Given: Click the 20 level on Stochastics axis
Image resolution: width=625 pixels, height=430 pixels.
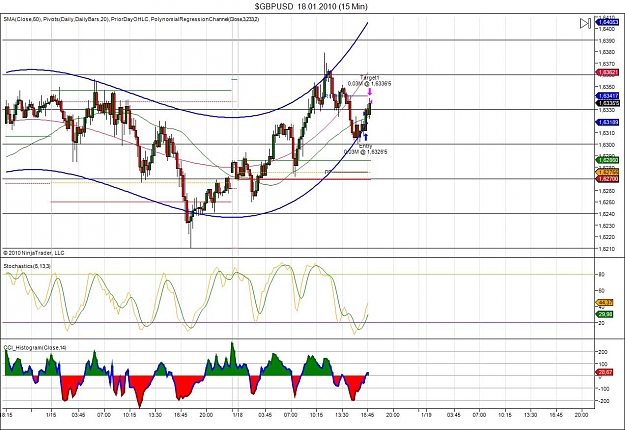Looking at the screenshot, I should [x=601, y=323].
